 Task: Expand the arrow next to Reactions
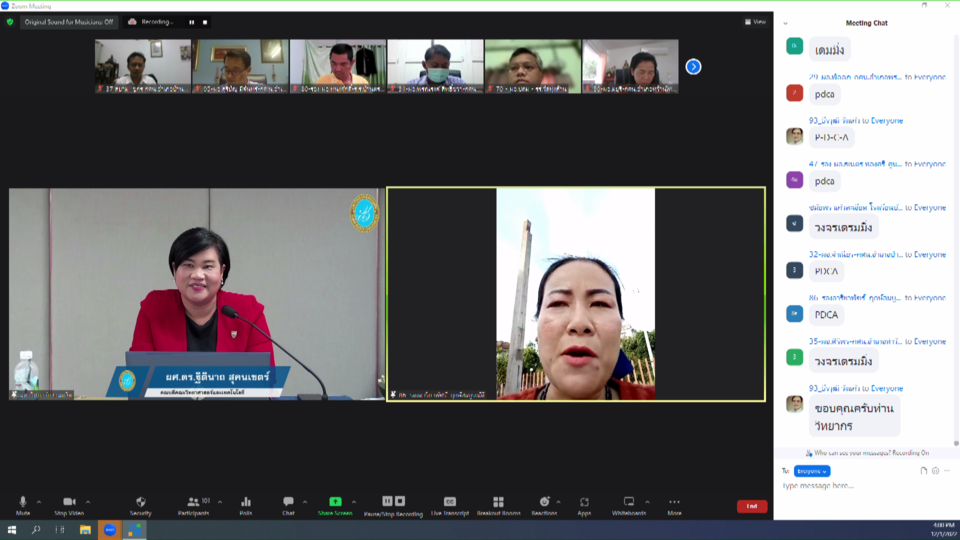coord(558,502)
